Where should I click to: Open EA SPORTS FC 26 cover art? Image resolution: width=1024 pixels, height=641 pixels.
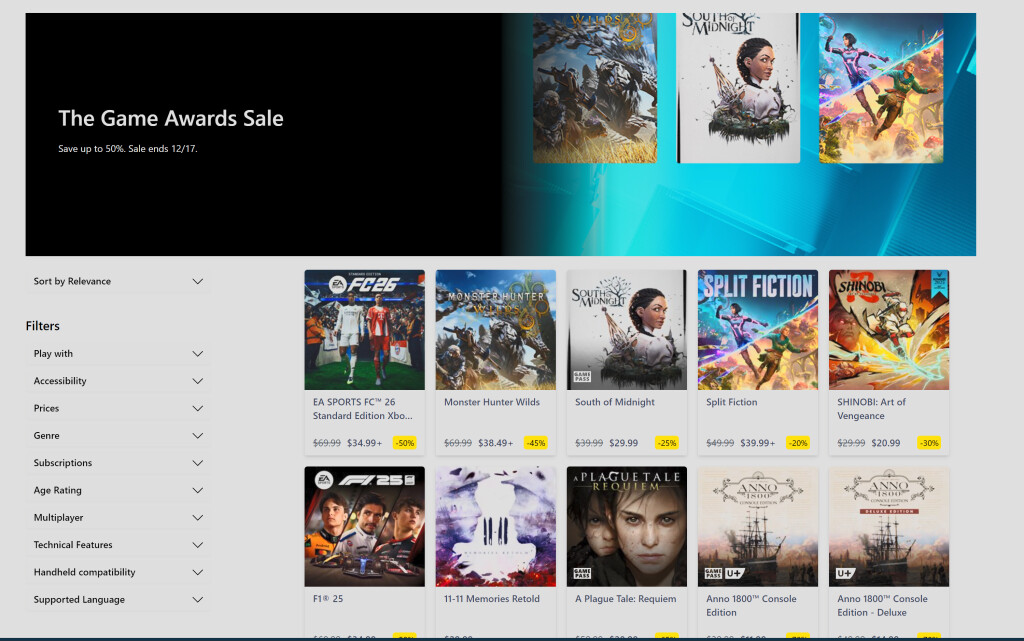pos(364,330)
